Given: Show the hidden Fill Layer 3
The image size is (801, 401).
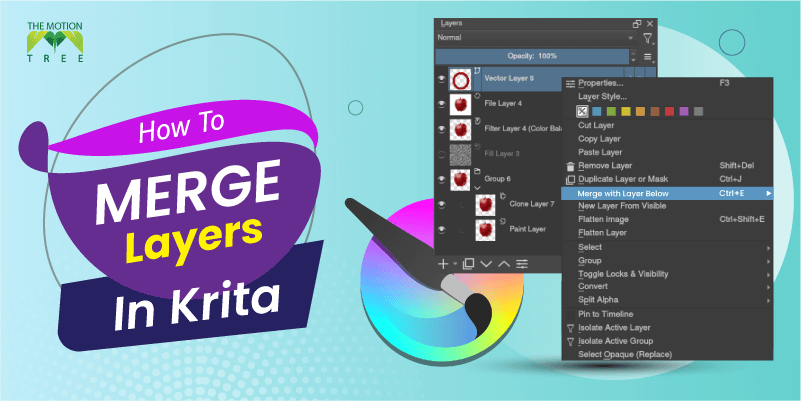Looking at the screenshot, I should pos(442,154).
